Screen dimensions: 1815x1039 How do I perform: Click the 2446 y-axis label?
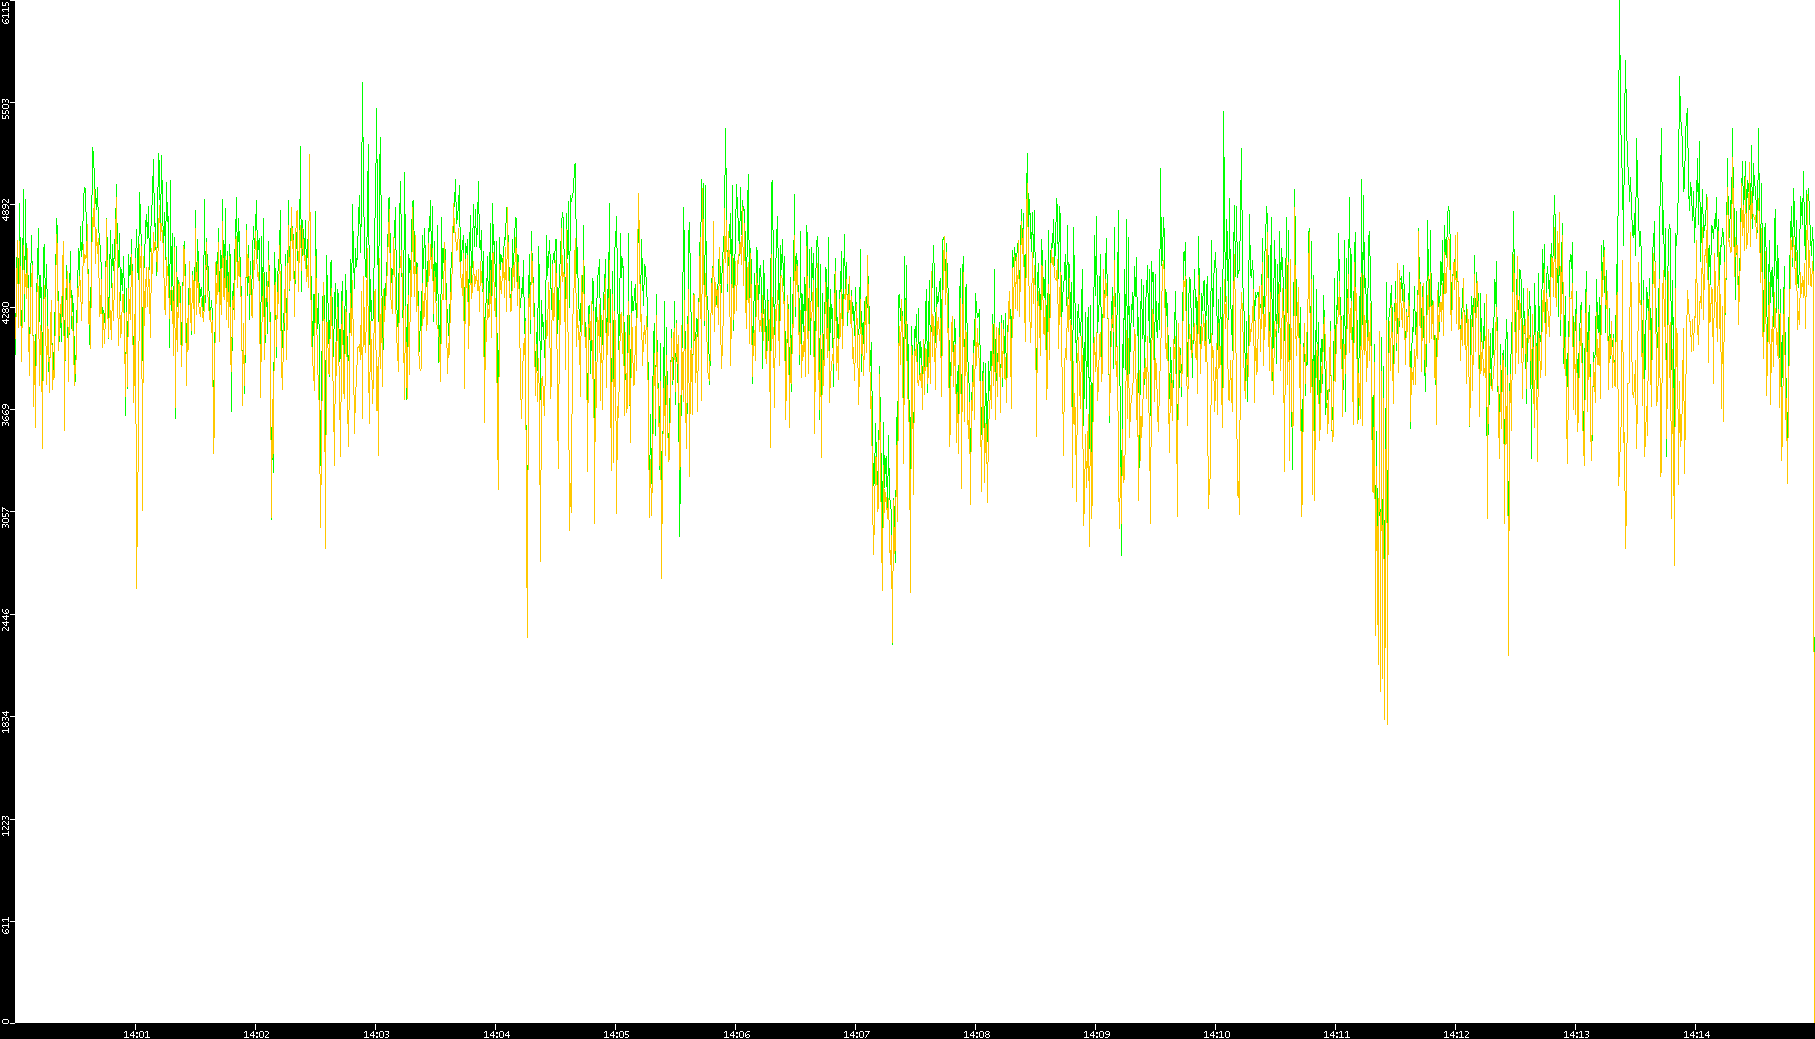[7, 619]
